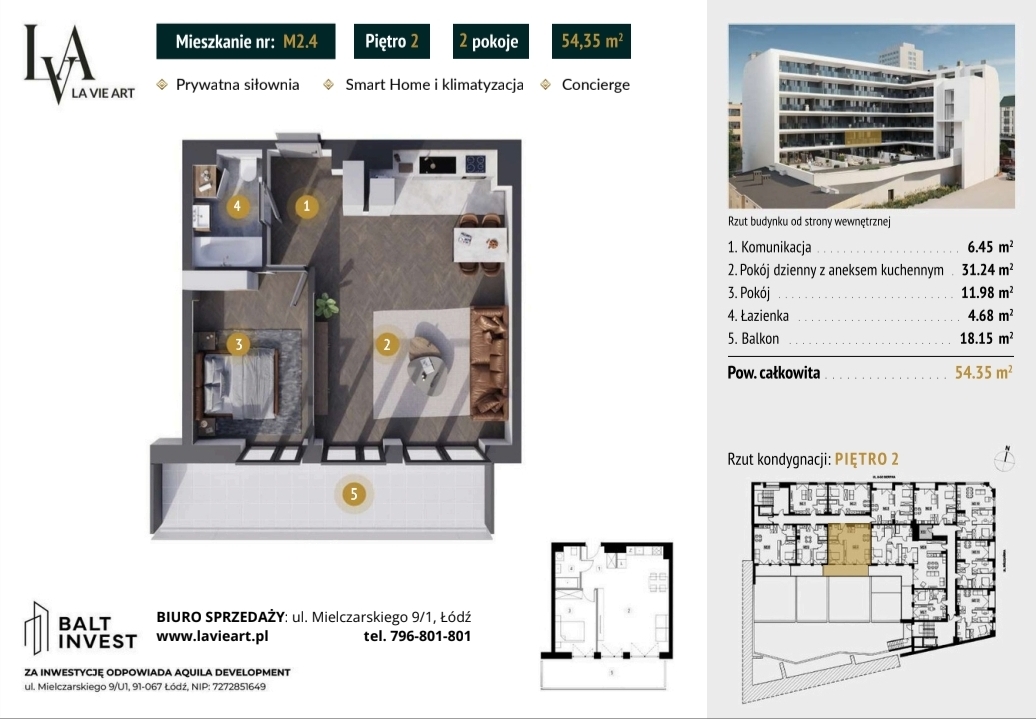This screenshot has height=719, width=1036.
Task: Click the highlighted apartment on floor plan
Action: click(850, 549)
